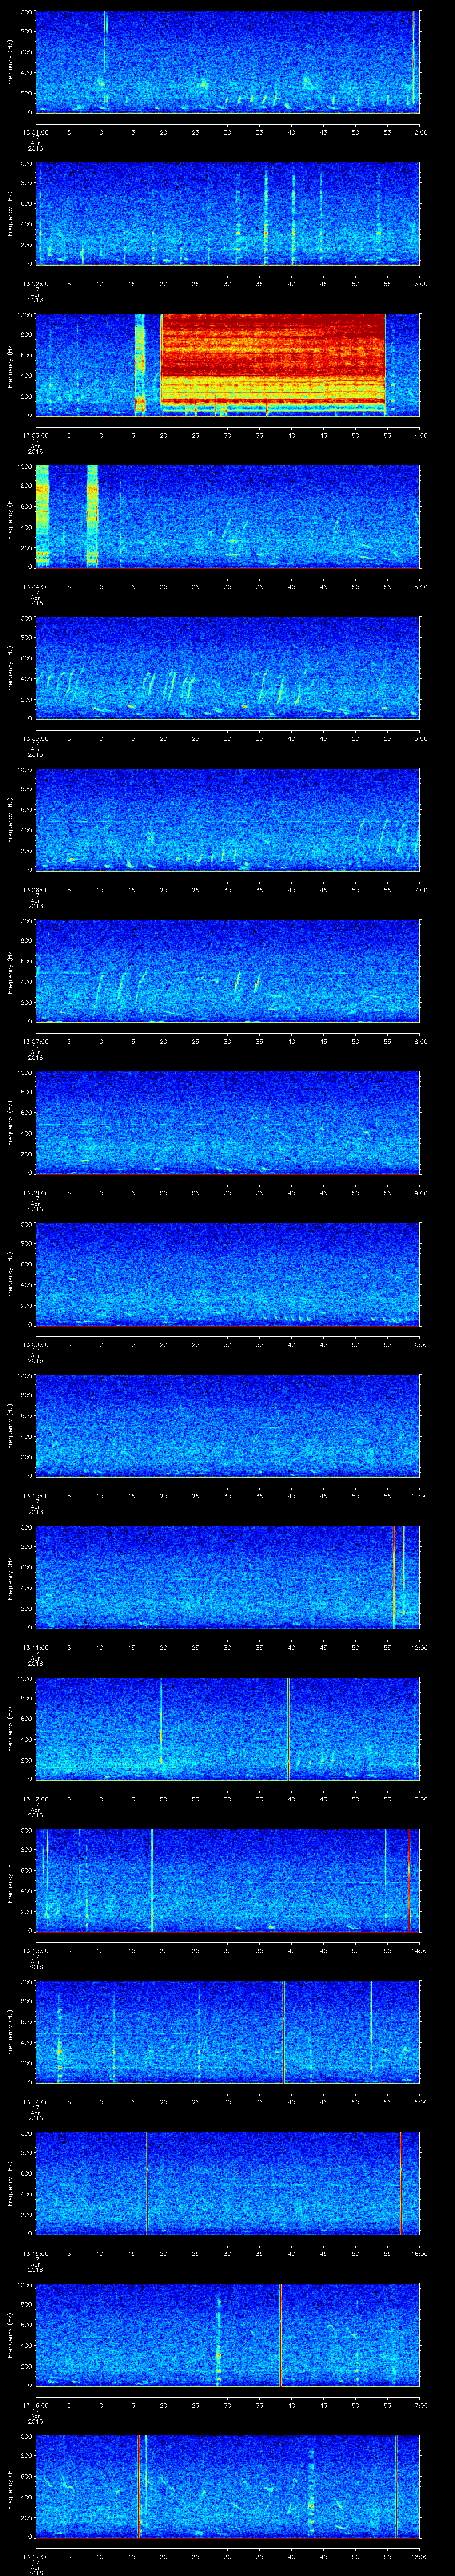
Task: Click the '13:10:00' start time label
Action: [x=35, y=1496]
